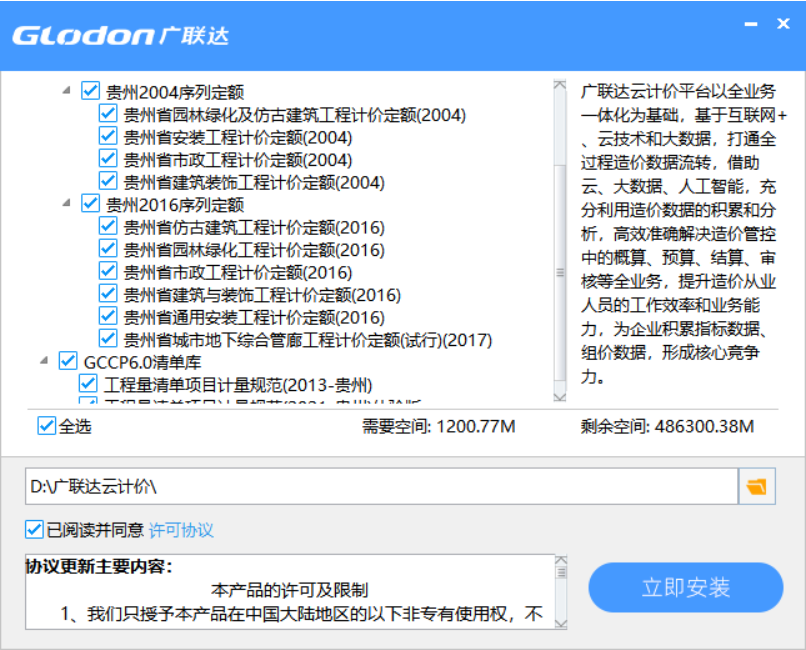Click the Glodon 广联达 logo
This screenshot has height=650, width=806.
(x=121, y=35)
